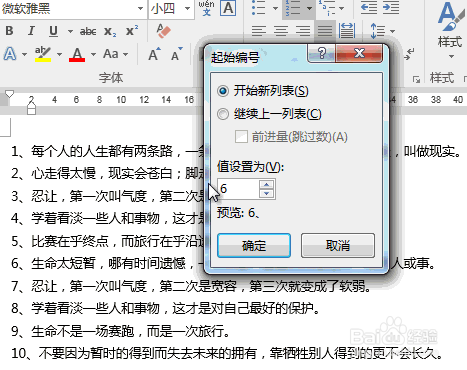The height and width of the screenshot is (370, 467).
Task: Open the Styles gallery button
Action: click(451, 31)
